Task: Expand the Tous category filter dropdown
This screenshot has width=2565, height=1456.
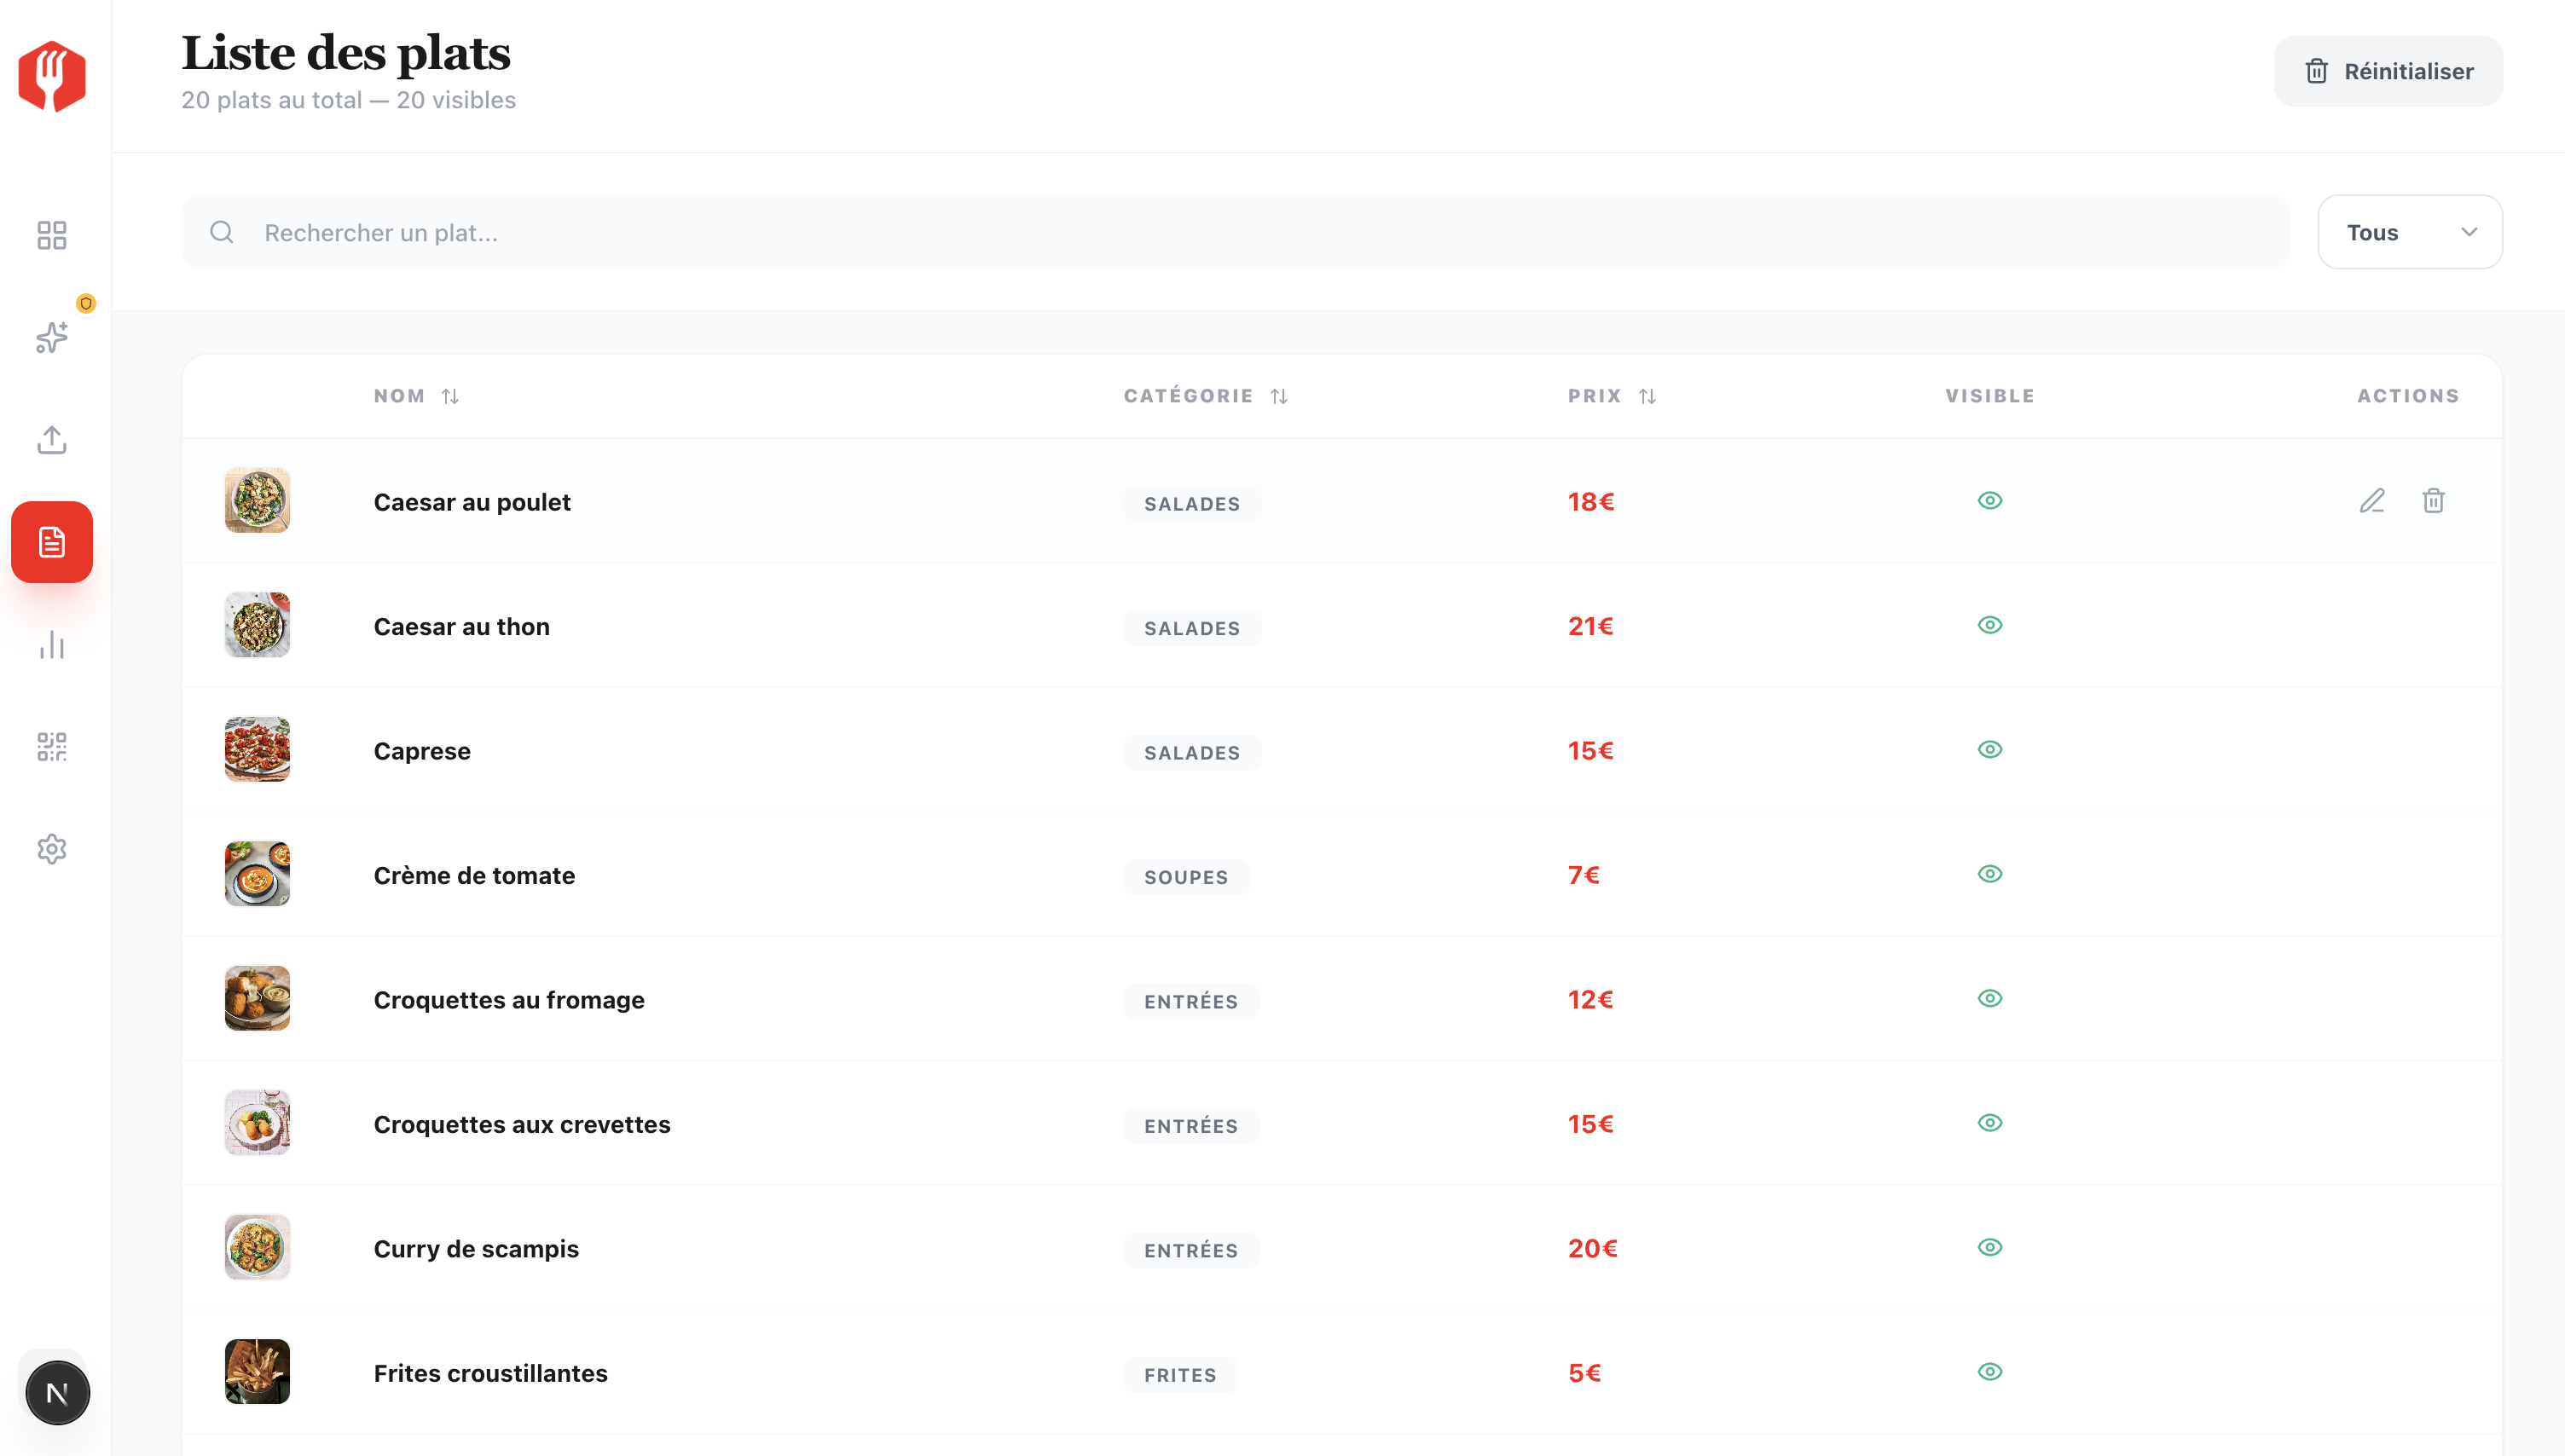Action: coord(2409,232)
